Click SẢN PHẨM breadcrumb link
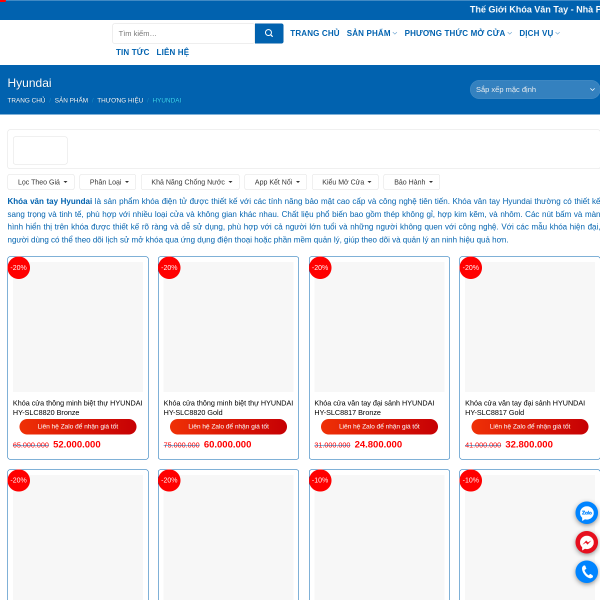This screenshot has height=600, width=600. (x=71, y=100)
